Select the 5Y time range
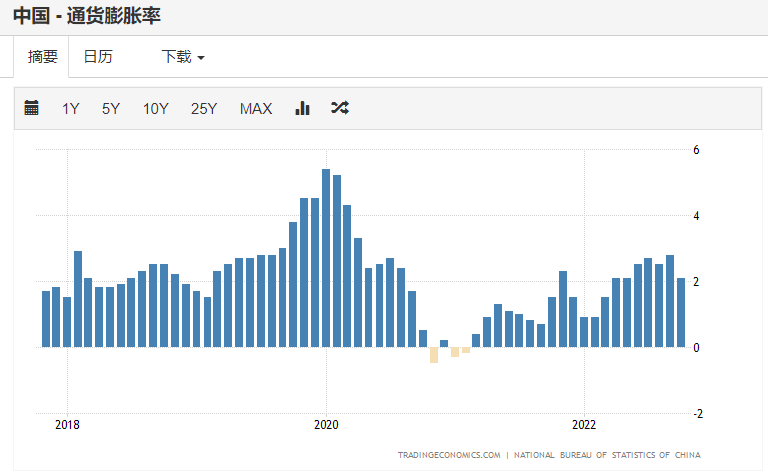 [x=110, y=108]
